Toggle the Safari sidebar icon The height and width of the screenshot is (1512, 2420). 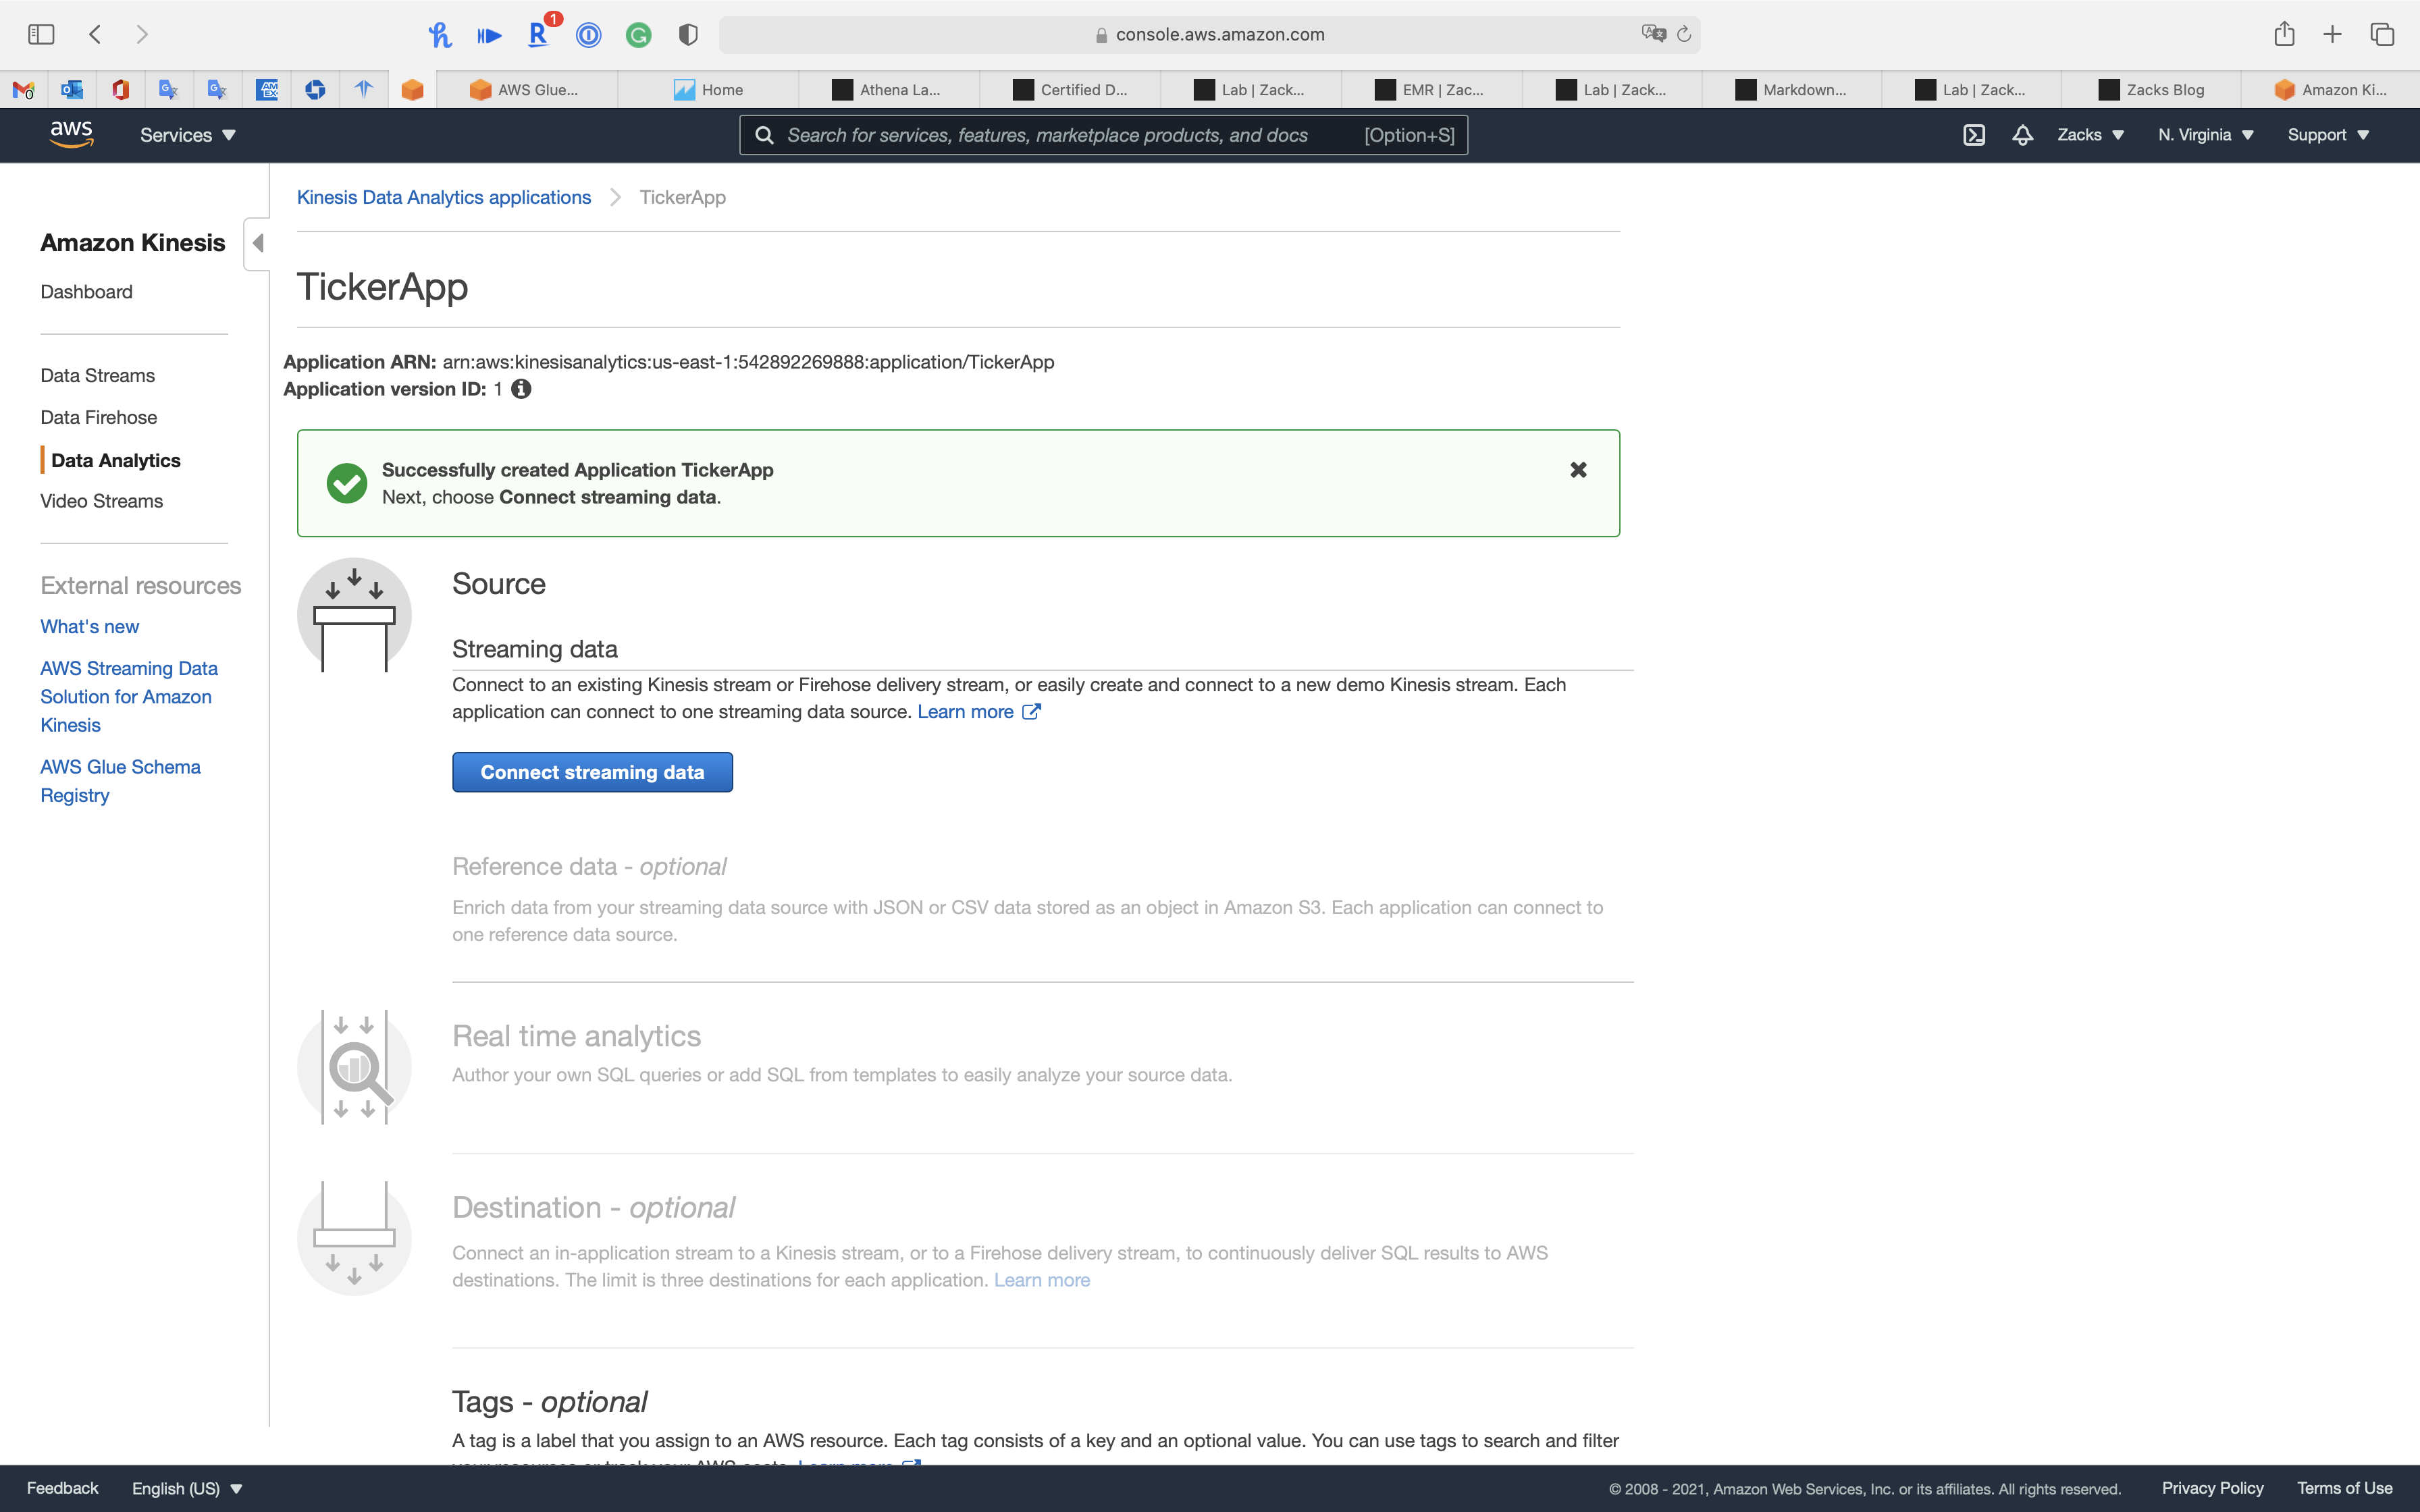pyautogui.click(x=41, y=35)
